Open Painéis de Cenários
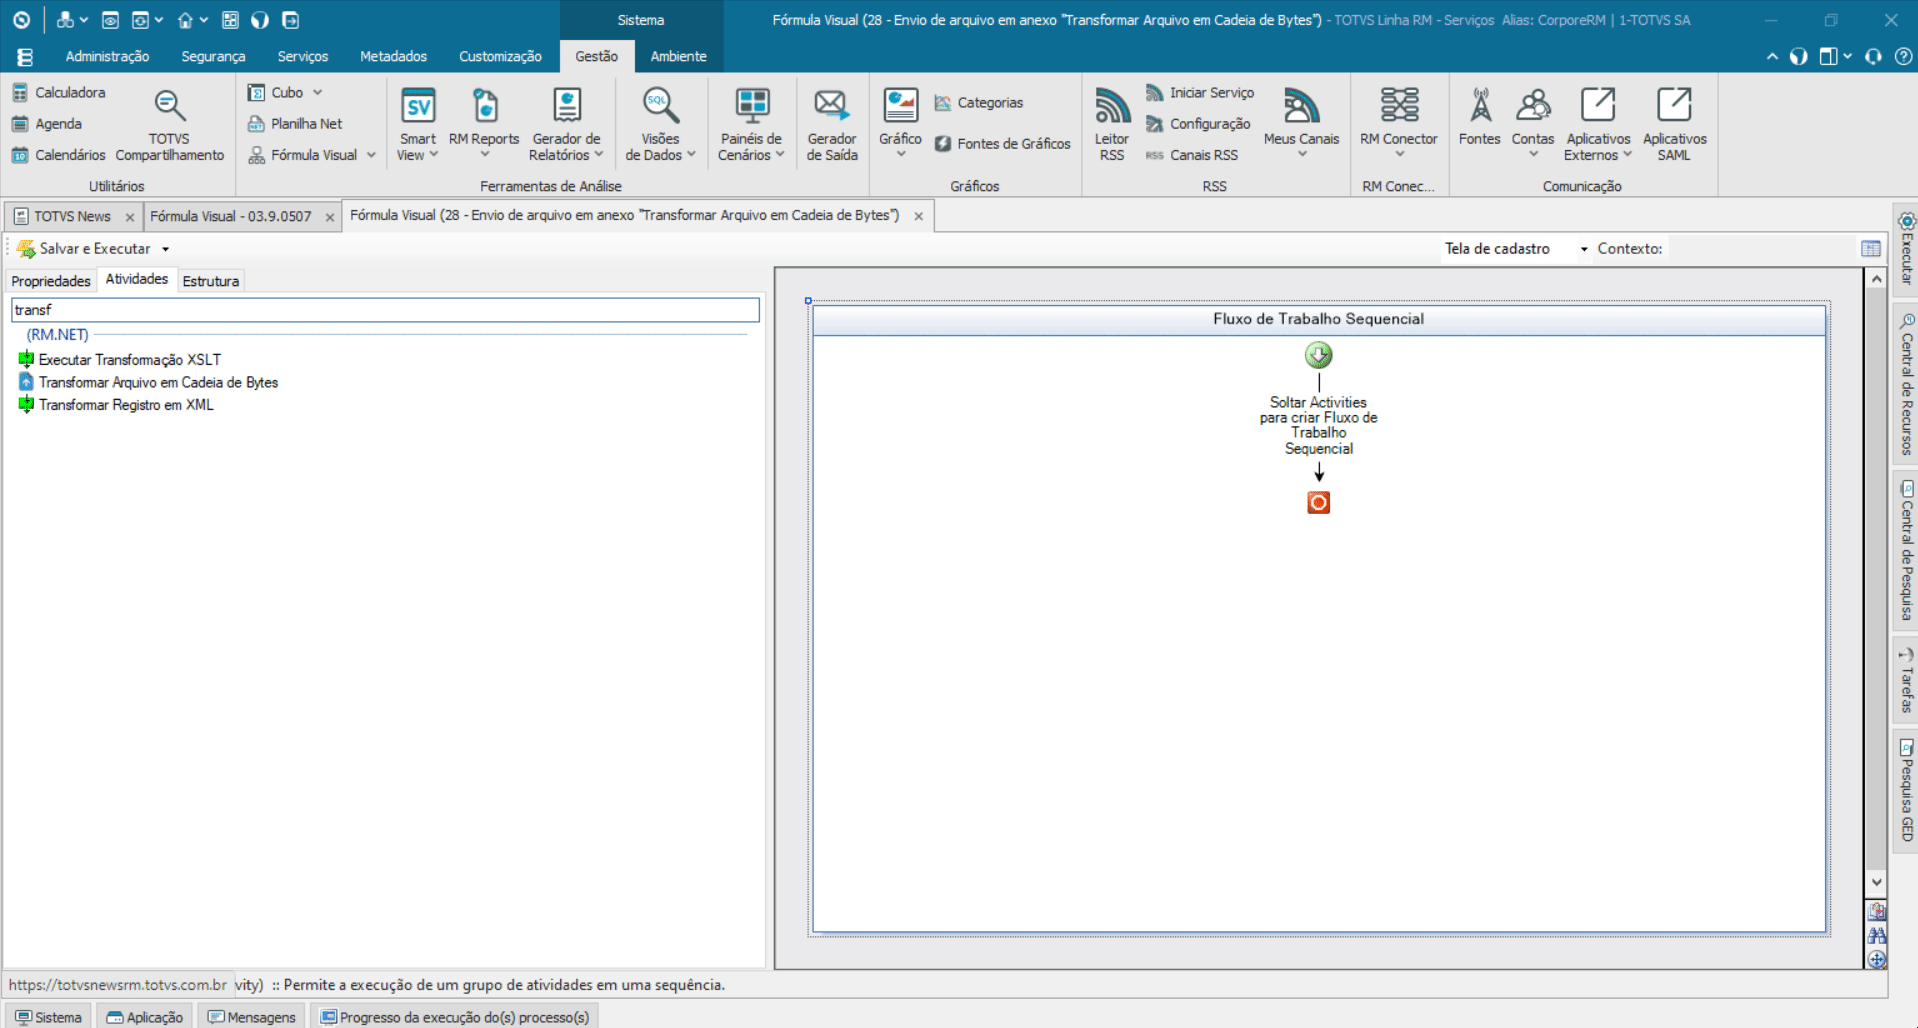The width and height of the screenshot is (1918, 1028). click(x=751, y=125)
